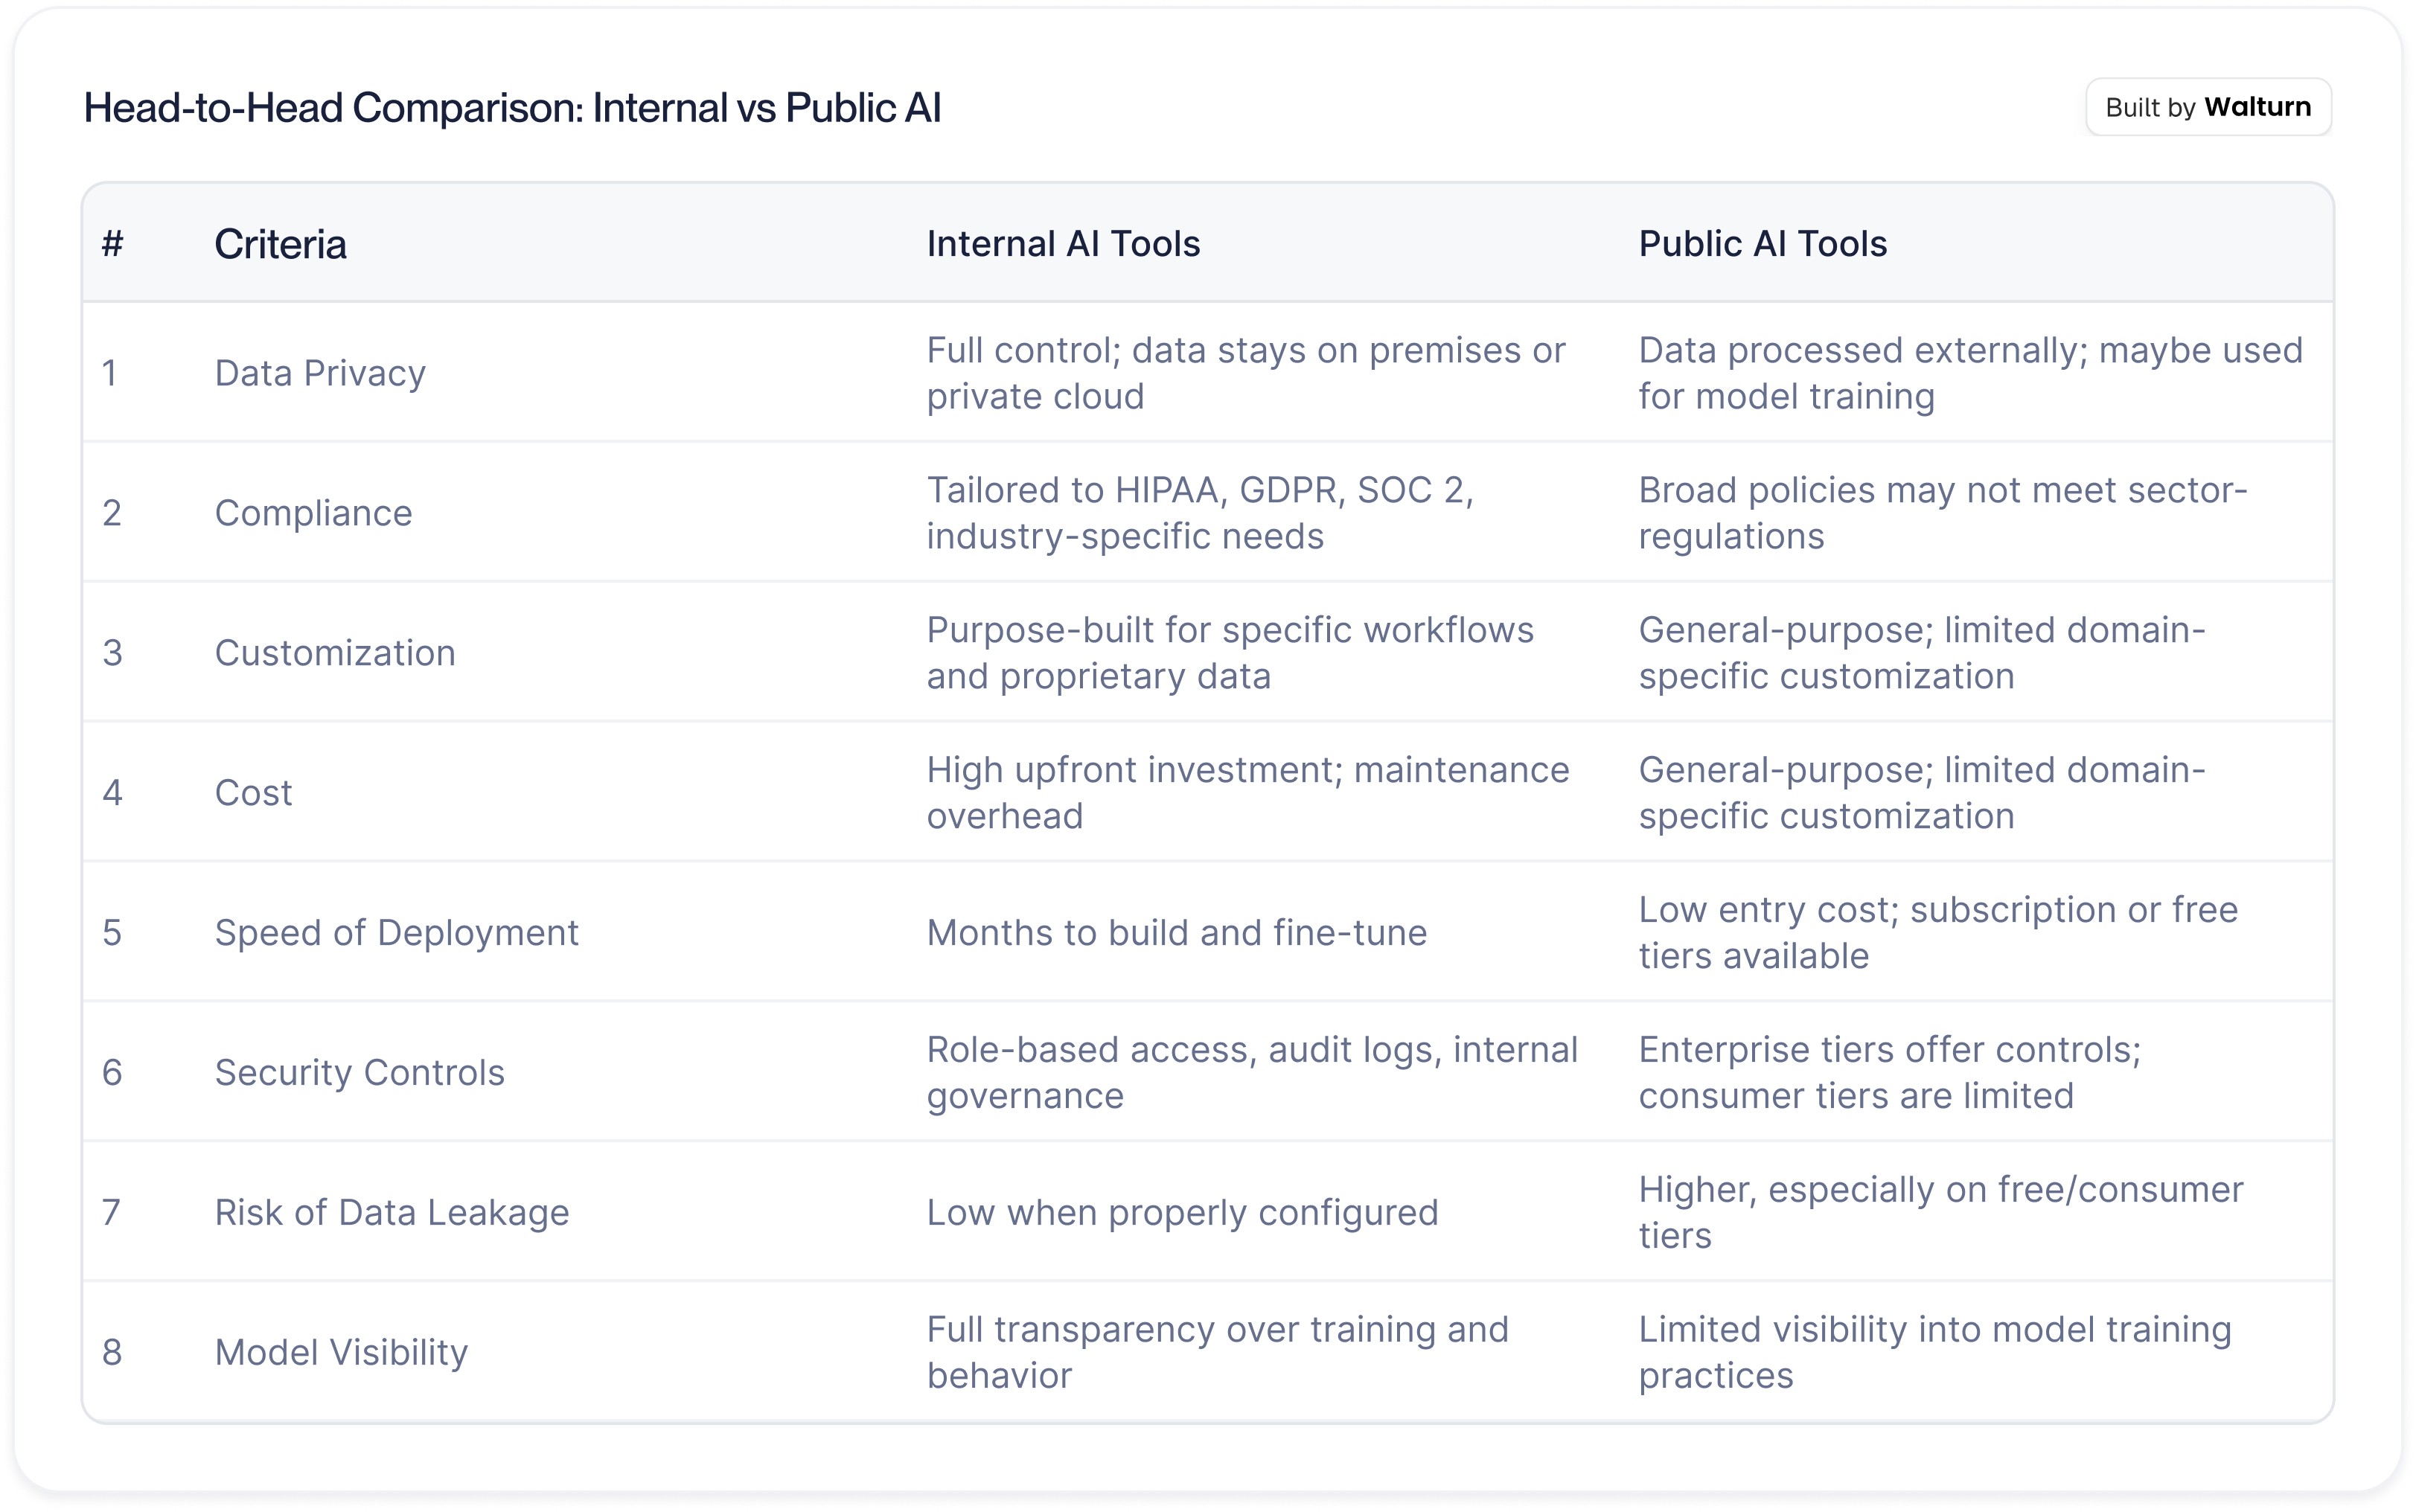
Task: Select the Compliance criteria cell
Action: [313, 513]
